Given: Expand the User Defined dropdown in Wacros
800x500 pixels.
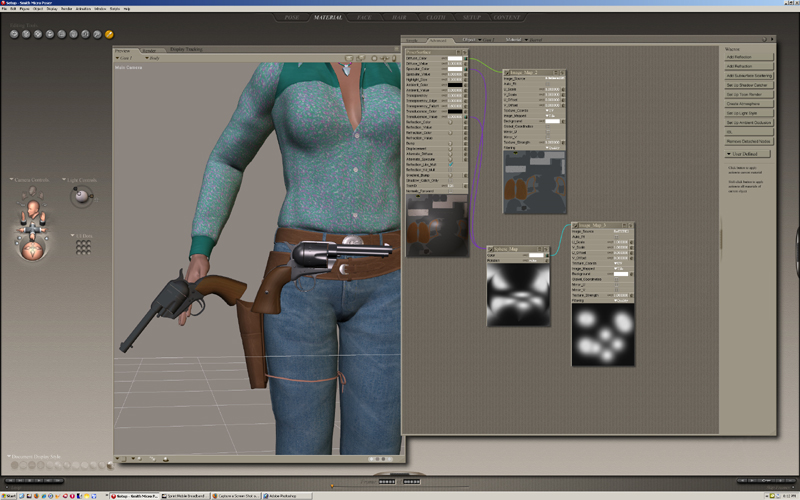Looking at the screenshot, I should pos(747,154).
